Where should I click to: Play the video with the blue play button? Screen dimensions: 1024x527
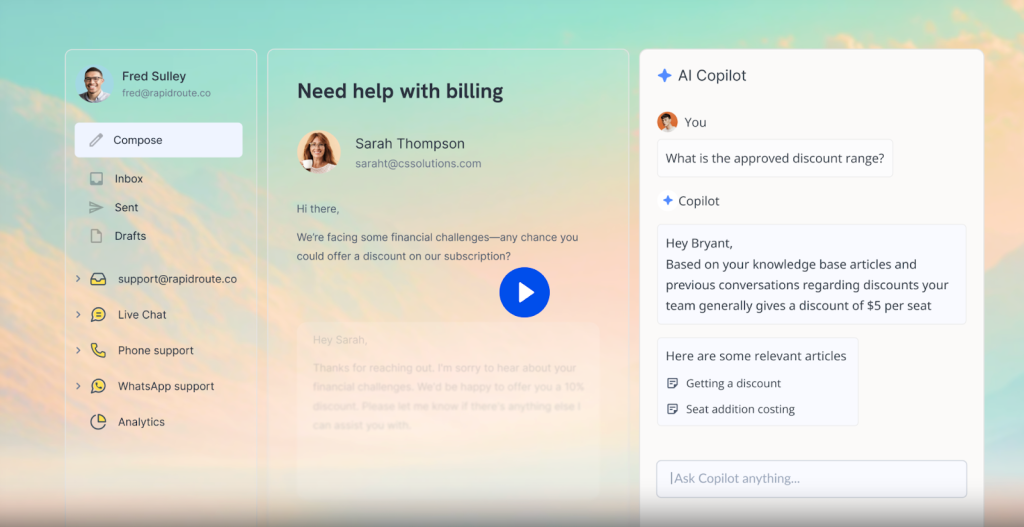point(524,292)
